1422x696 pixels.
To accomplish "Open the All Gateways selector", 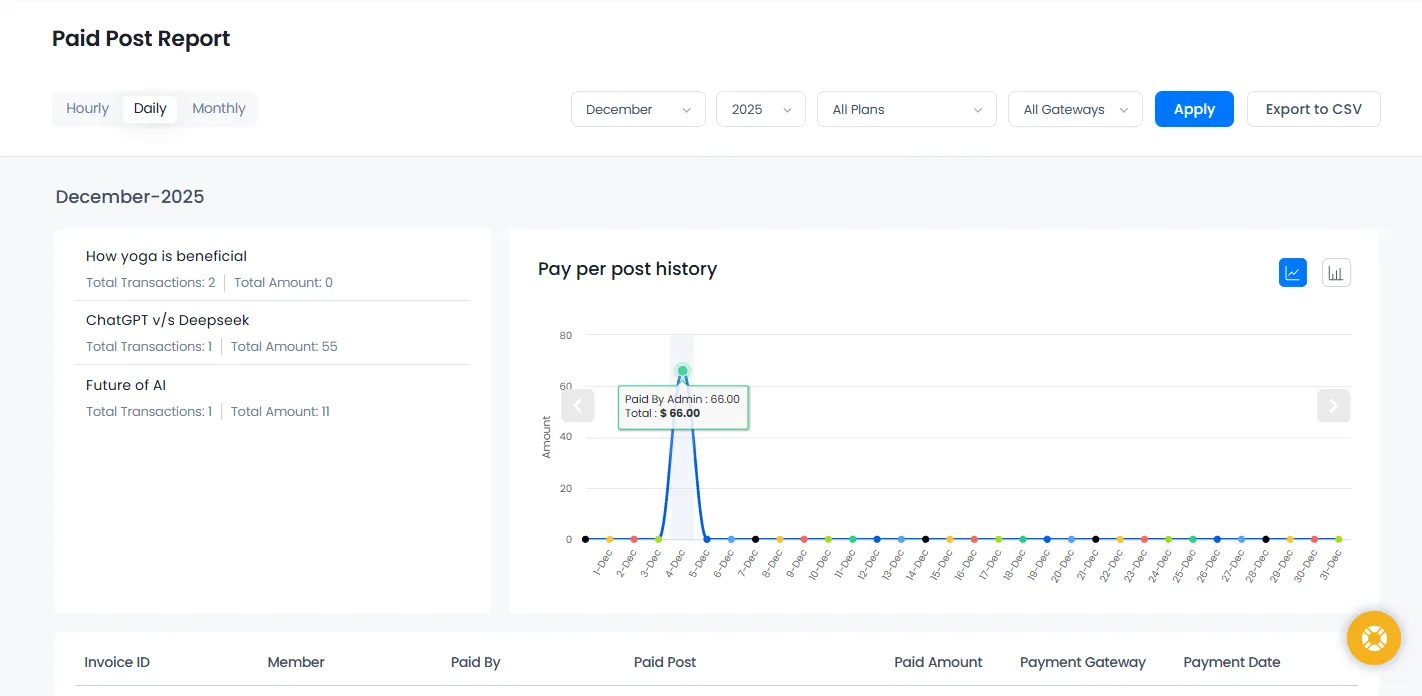I will click(1075, 109).
